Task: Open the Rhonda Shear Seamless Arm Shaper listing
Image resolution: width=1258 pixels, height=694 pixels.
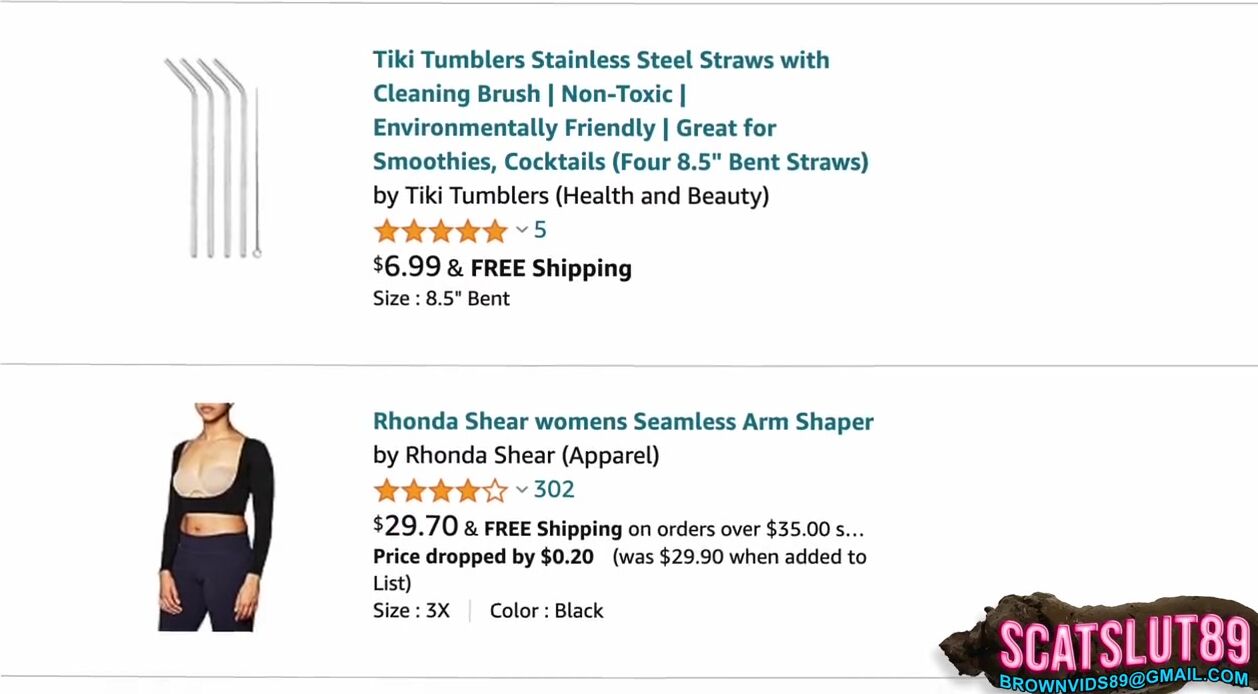Action: (x=623, y=421)
